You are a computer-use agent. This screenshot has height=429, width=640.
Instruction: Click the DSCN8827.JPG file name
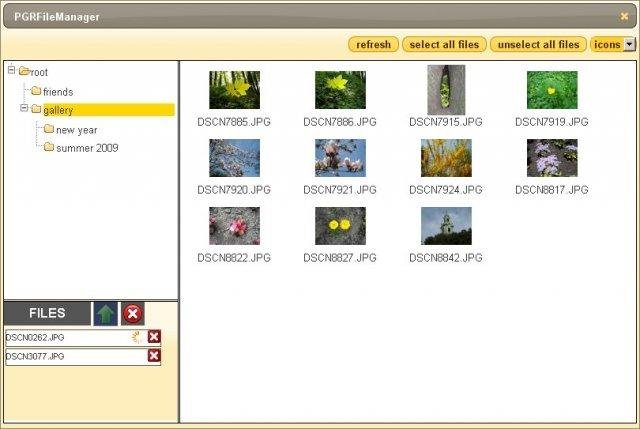pos(340,258)
